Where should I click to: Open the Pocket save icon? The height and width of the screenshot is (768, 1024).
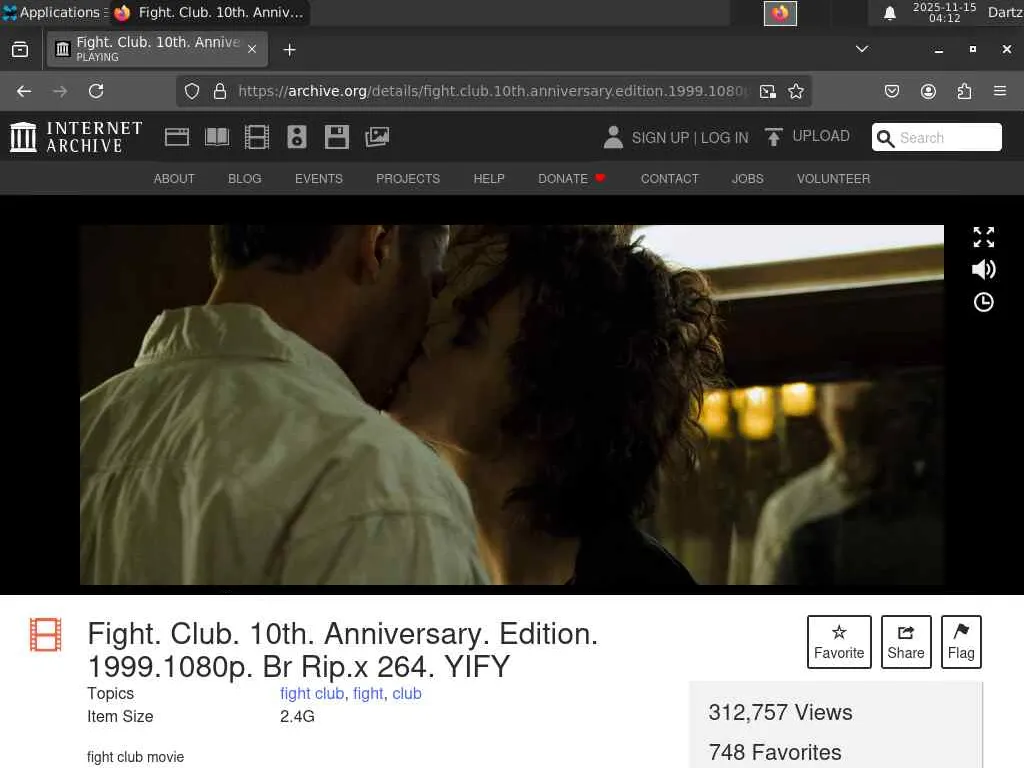coord(891,91)
